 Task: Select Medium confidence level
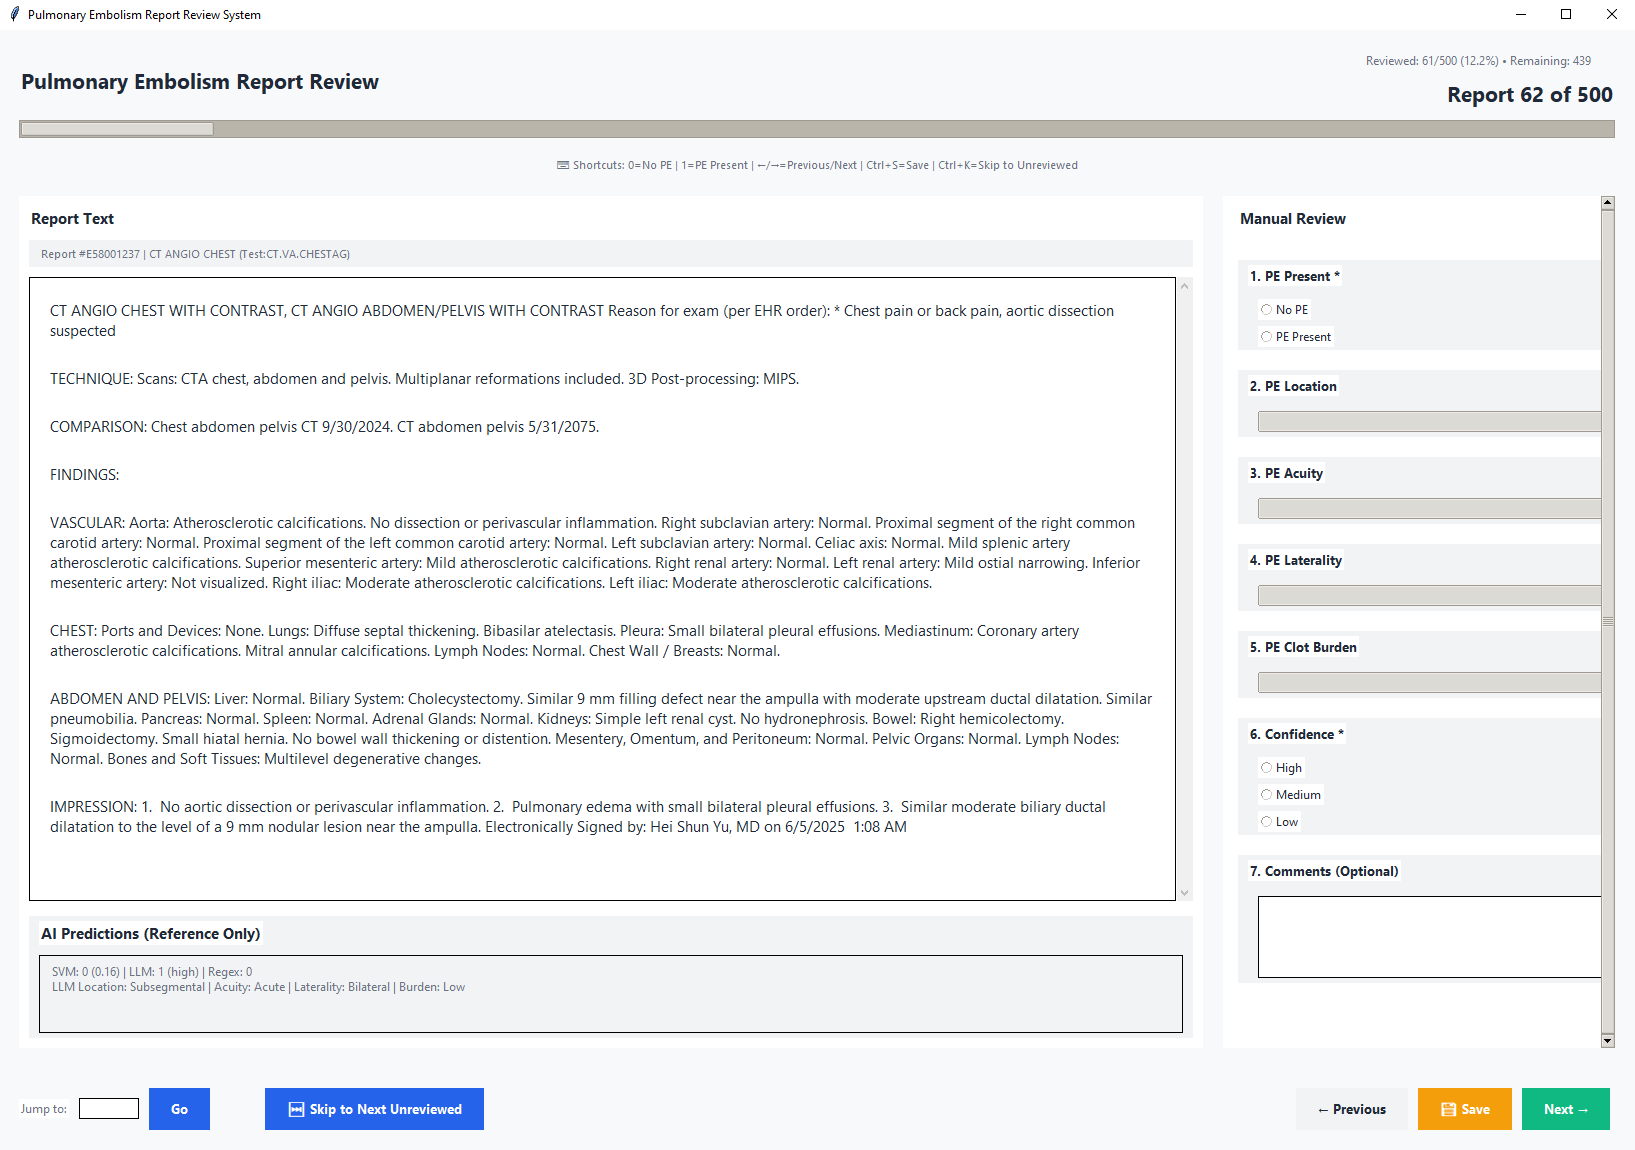click(1266, 794)
